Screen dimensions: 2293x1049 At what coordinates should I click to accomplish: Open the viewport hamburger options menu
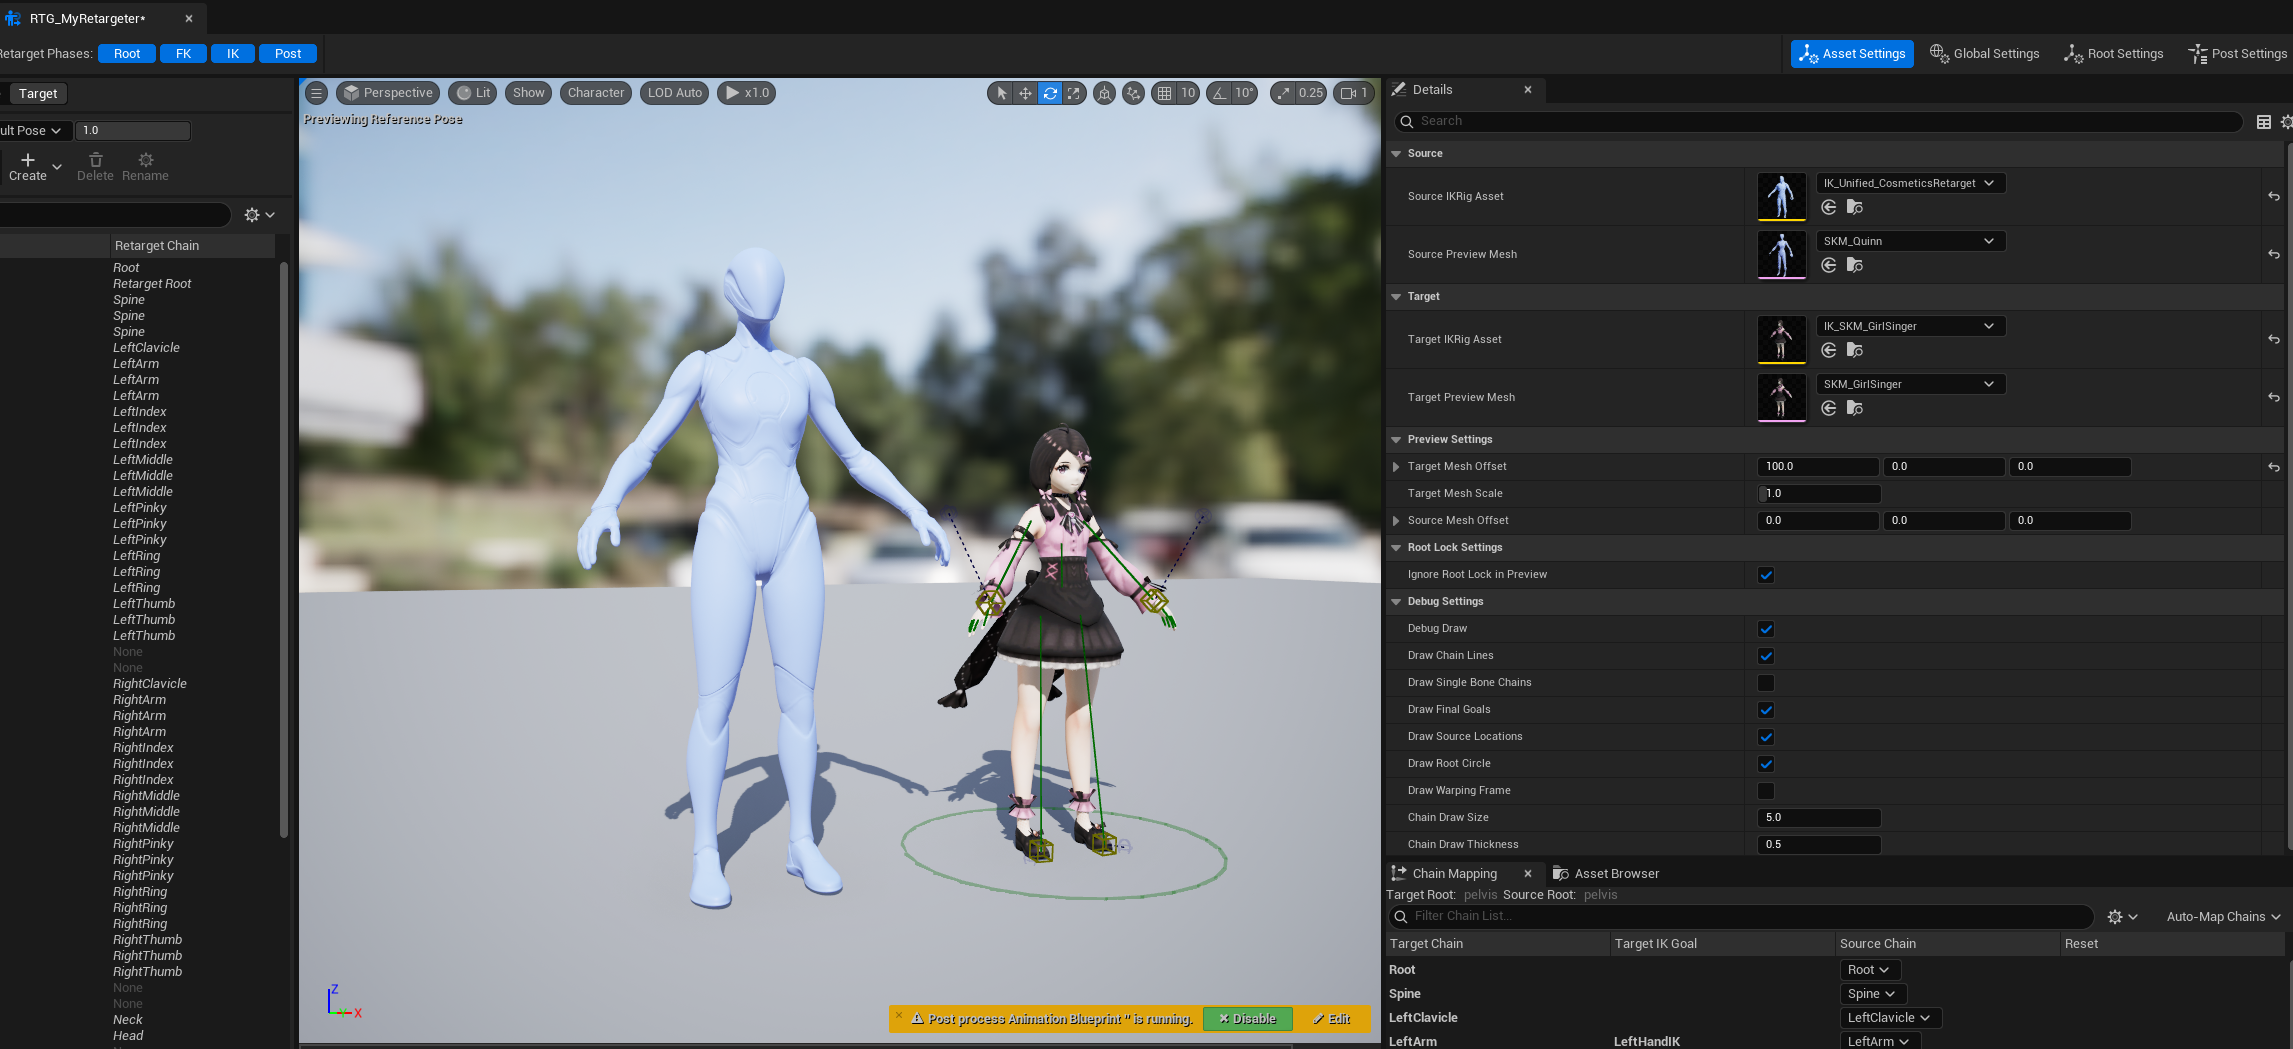316,93
